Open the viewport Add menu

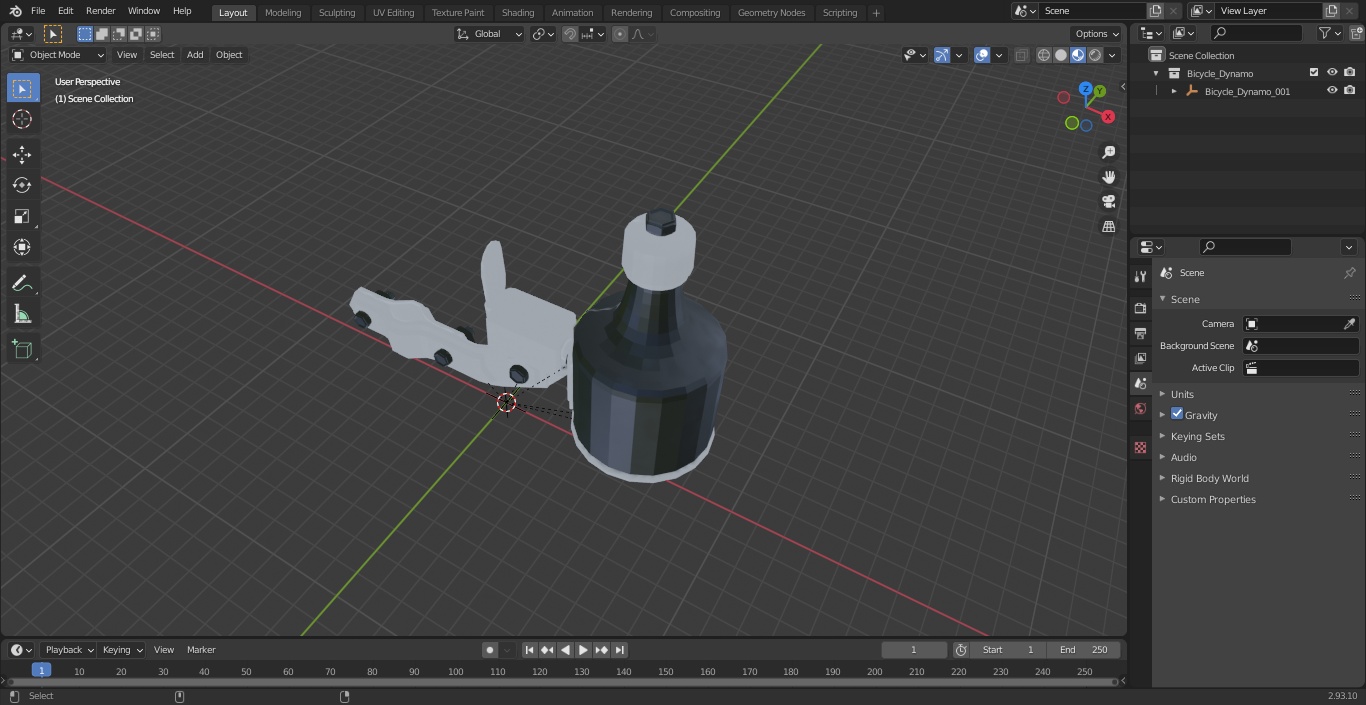coord(195,55)
